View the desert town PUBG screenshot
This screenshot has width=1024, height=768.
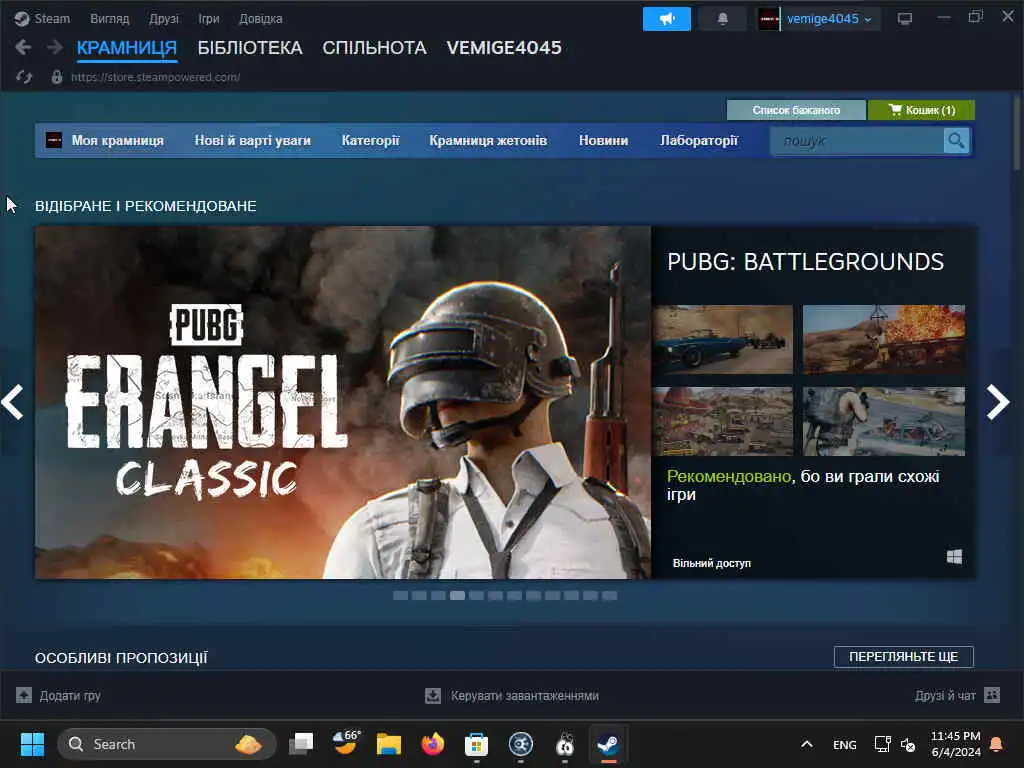point(722,421)
